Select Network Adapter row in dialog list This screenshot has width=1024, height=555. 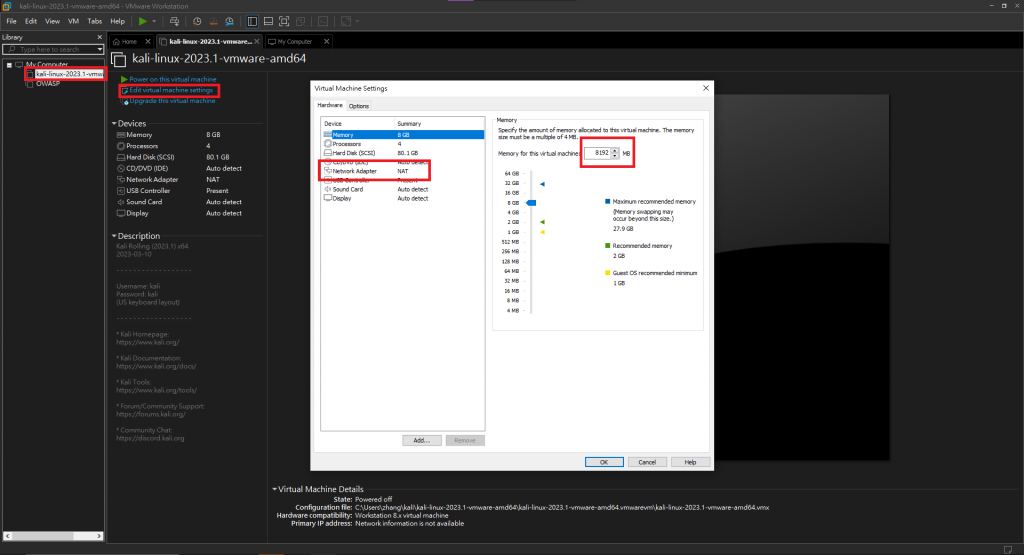click(403, 171)
